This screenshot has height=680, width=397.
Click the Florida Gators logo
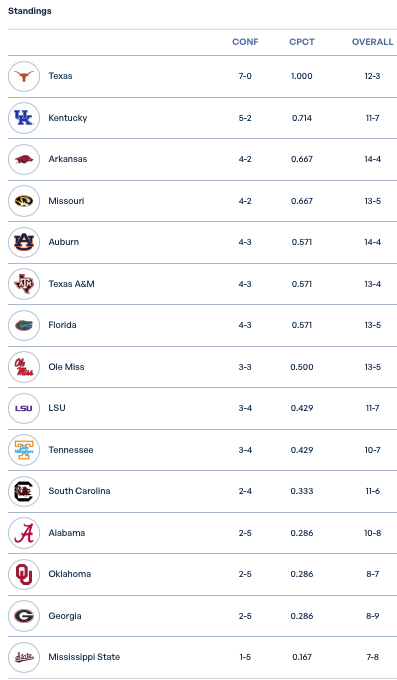tap(24, 325)
